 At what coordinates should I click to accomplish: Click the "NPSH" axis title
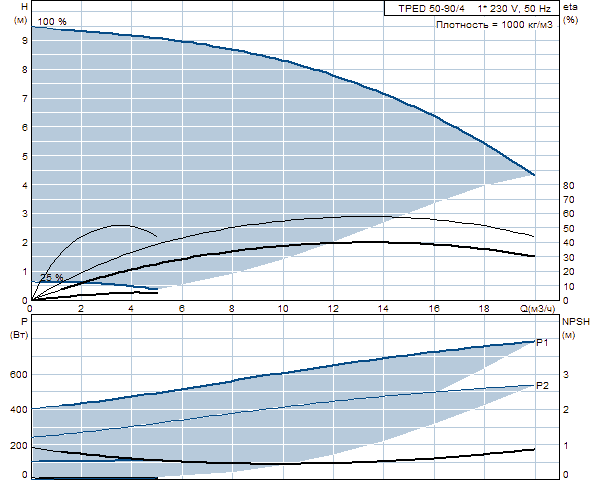click(576, 322)
